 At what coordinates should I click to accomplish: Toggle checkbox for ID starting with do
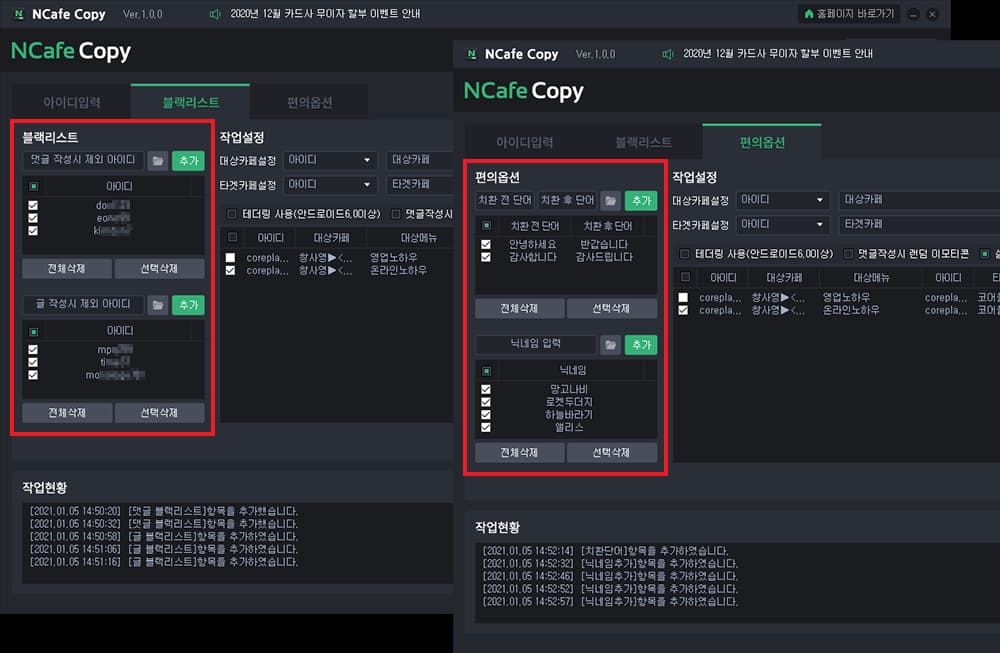[33, 205]
